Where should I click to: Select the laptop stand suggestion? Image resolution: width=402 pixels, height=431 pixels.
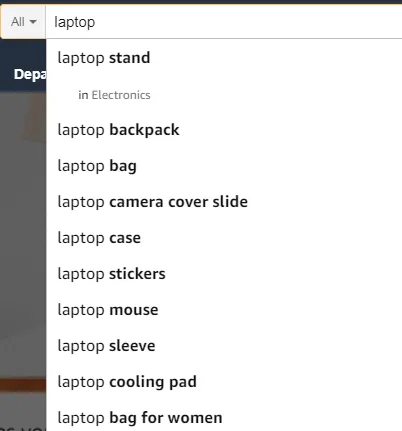tap(224, 58)
